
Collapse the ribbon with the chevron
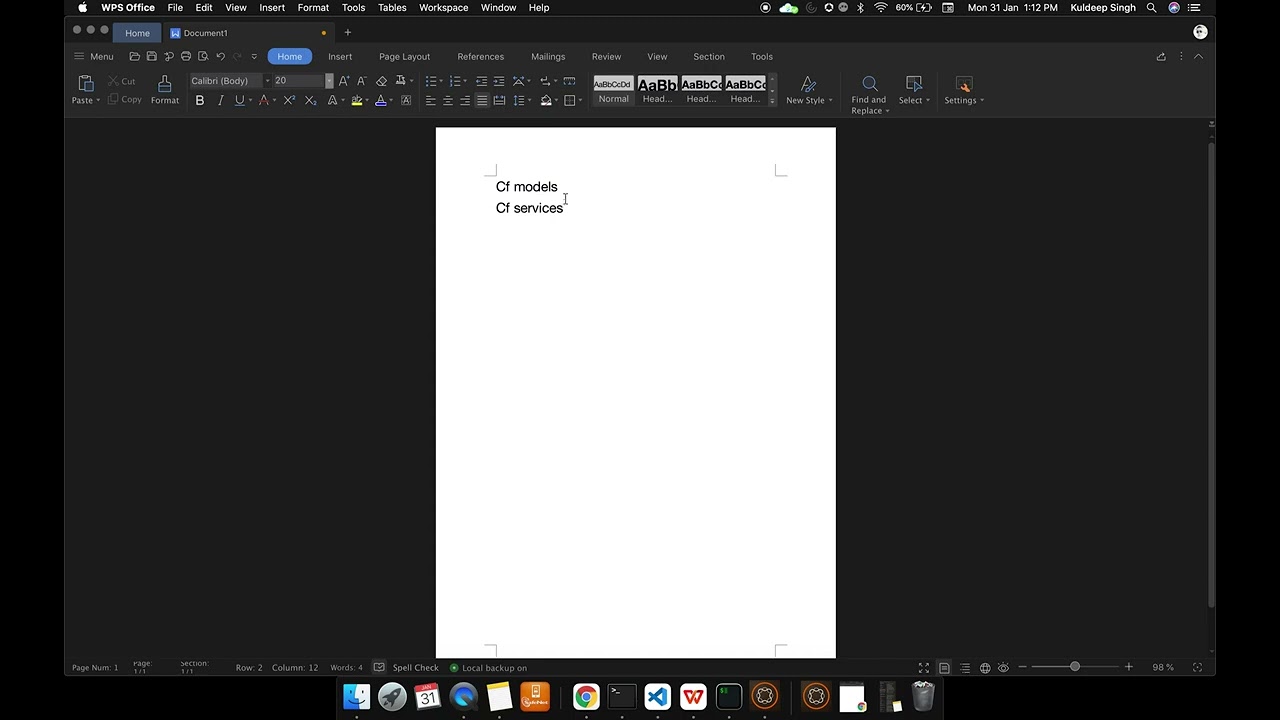click(1198, 56)
